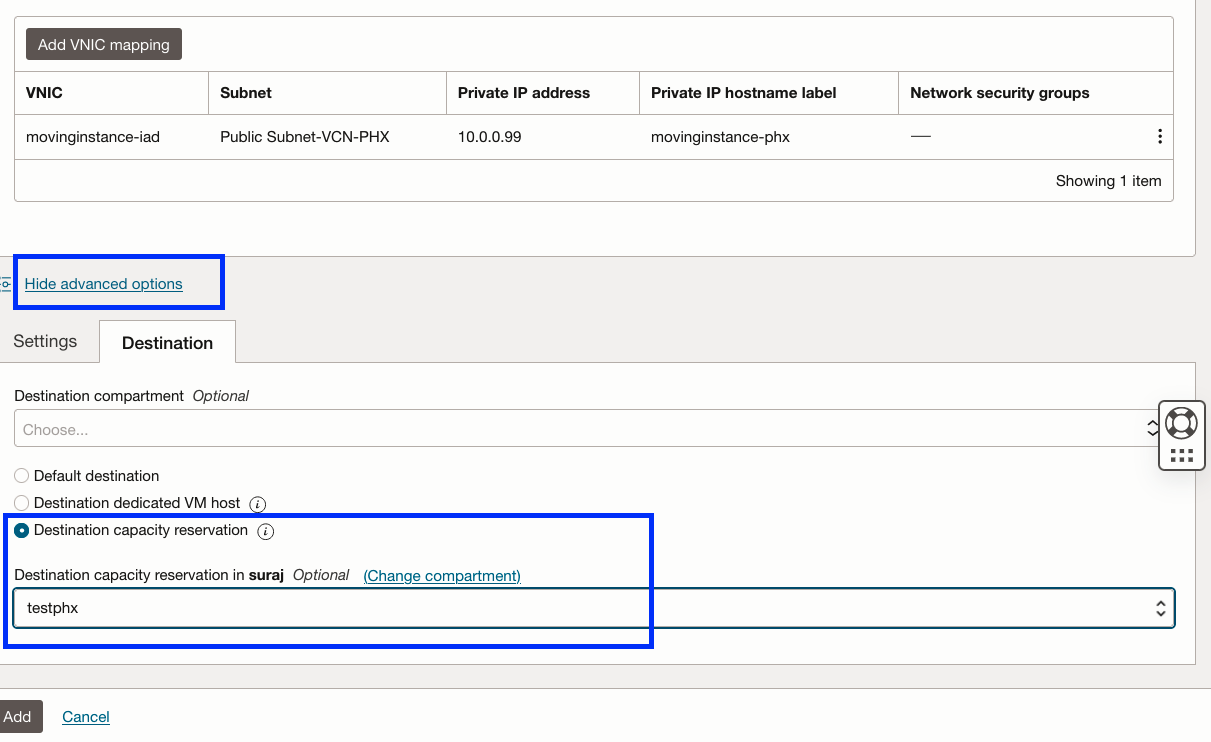
Task: Click the Change compartment link
Action: pyautogui.click(x=442, y=576)
